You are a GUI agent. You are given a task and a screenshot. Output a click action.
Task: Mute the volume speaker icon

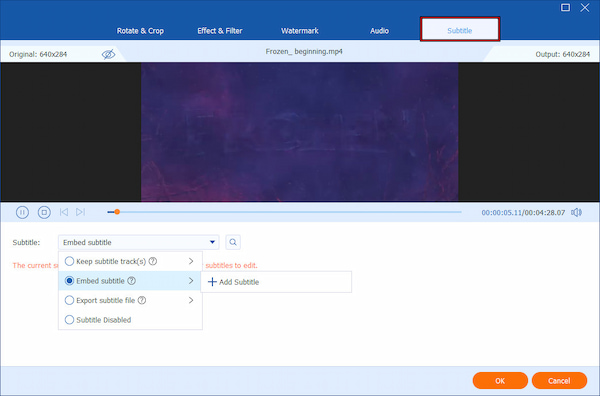click(576, 212)
